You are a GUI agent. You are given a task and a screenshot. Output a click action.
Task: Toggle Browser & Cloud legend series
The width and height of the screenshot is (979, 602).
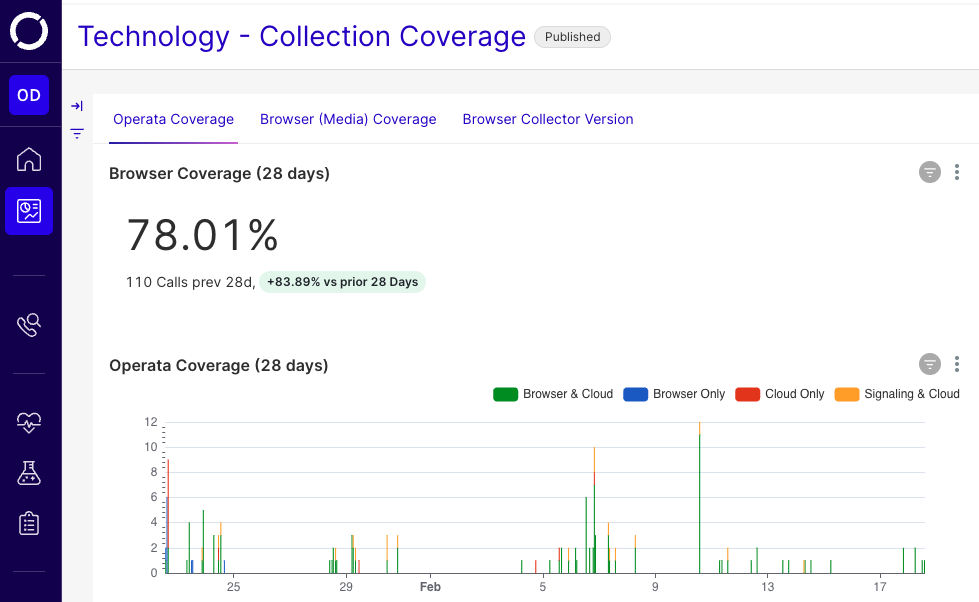pyautogui.click(x=553, y=394)
